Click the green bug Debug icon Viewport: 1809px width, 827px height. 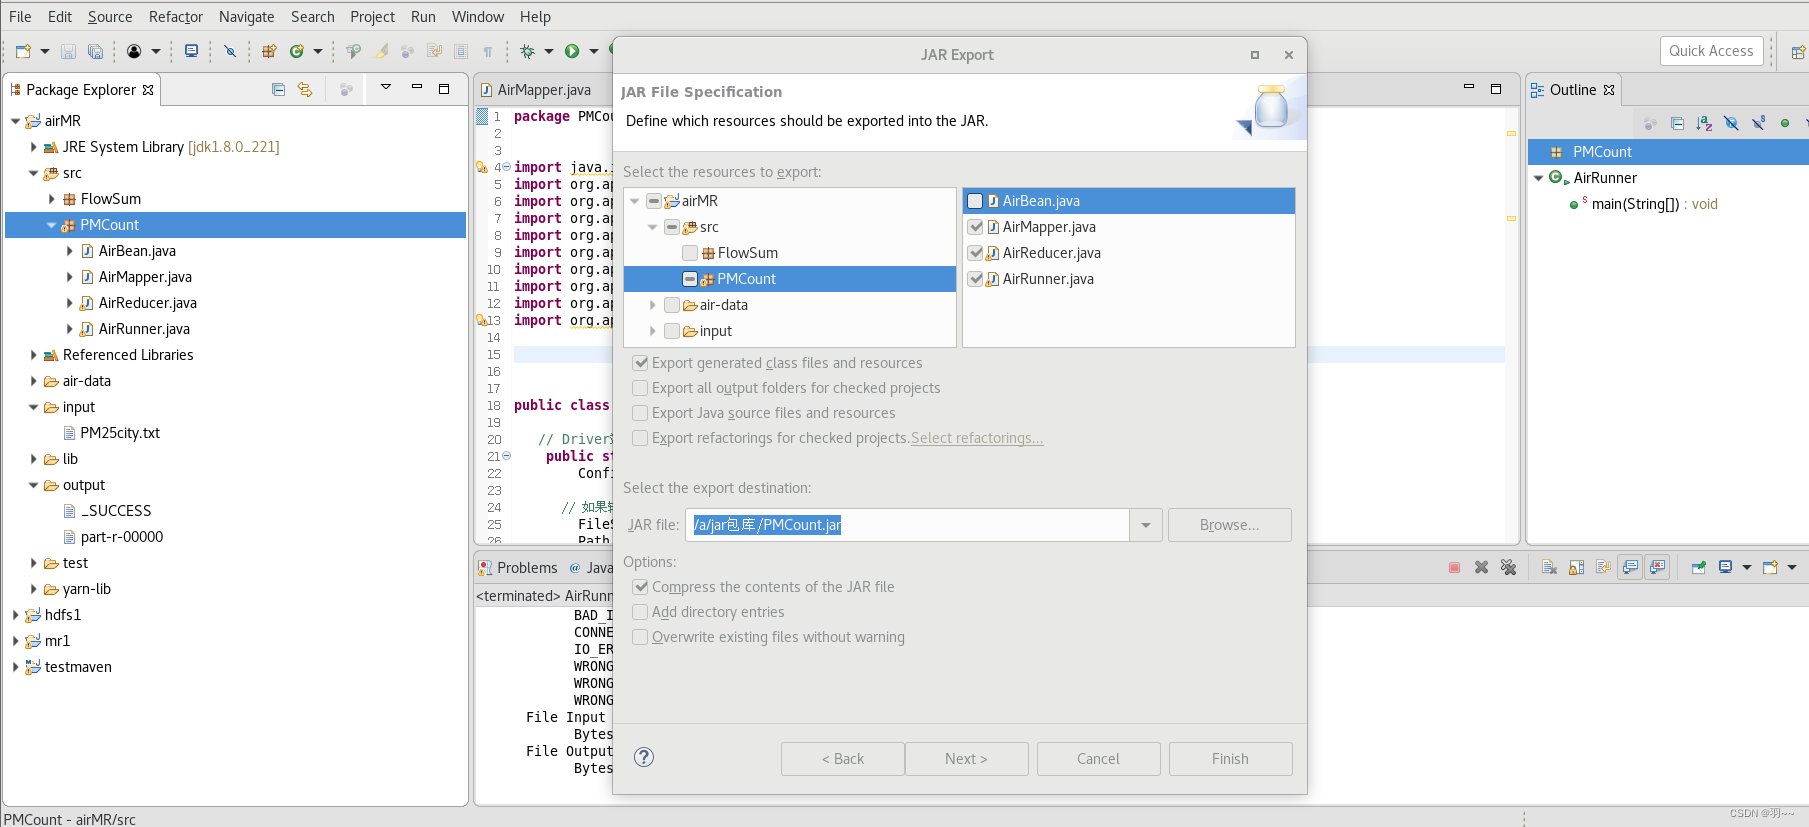point(527,51)
